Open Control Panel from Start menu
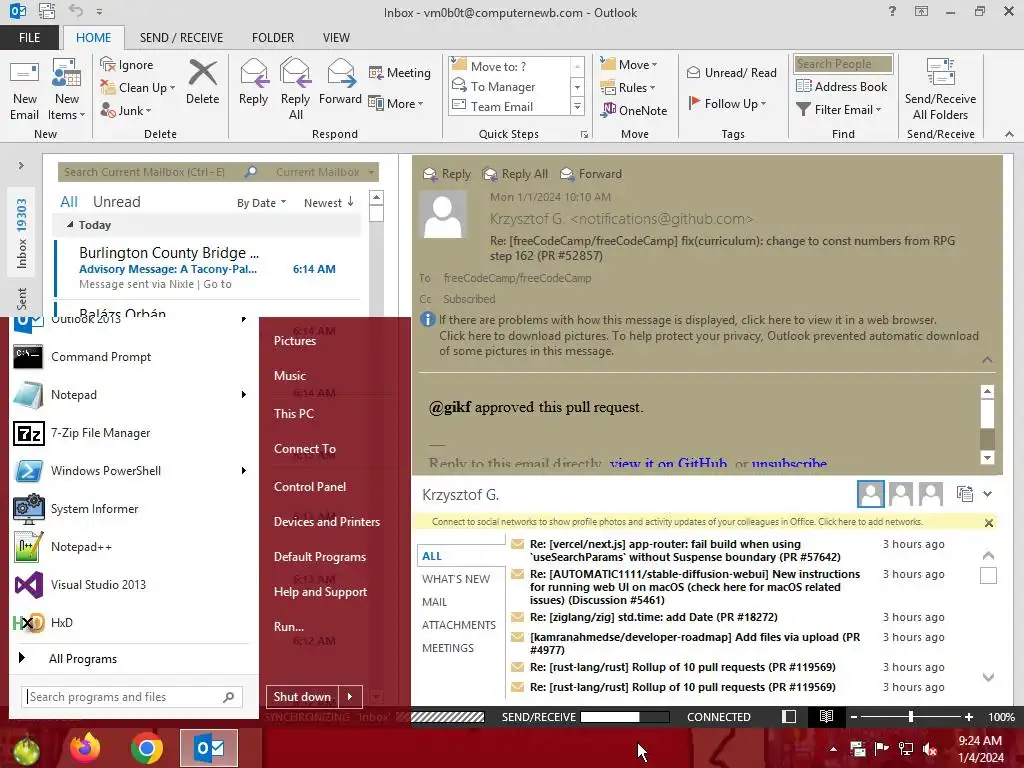1024x768 pixels. tap(310, 487)
